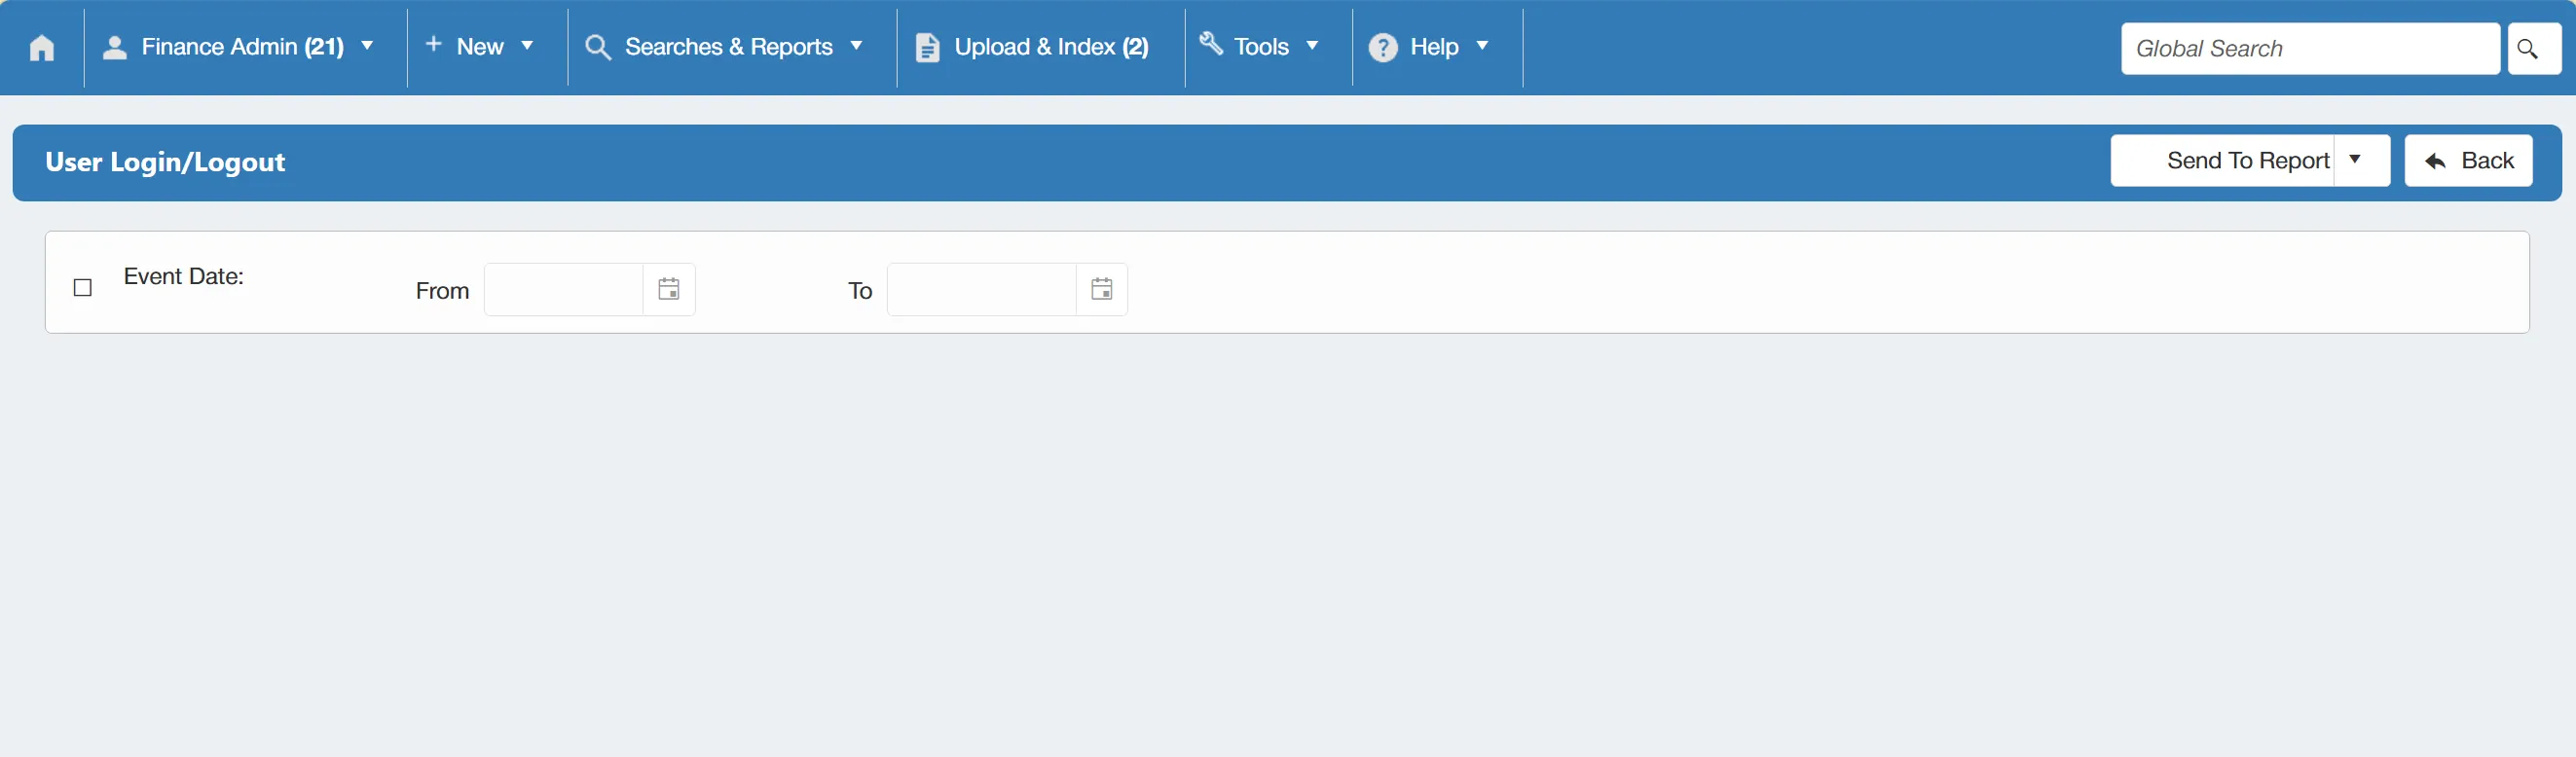Image resolution: width=2576 pixels, height=757 pixels.
Task: Expand the New menu arrow
Action: (527, 46)
